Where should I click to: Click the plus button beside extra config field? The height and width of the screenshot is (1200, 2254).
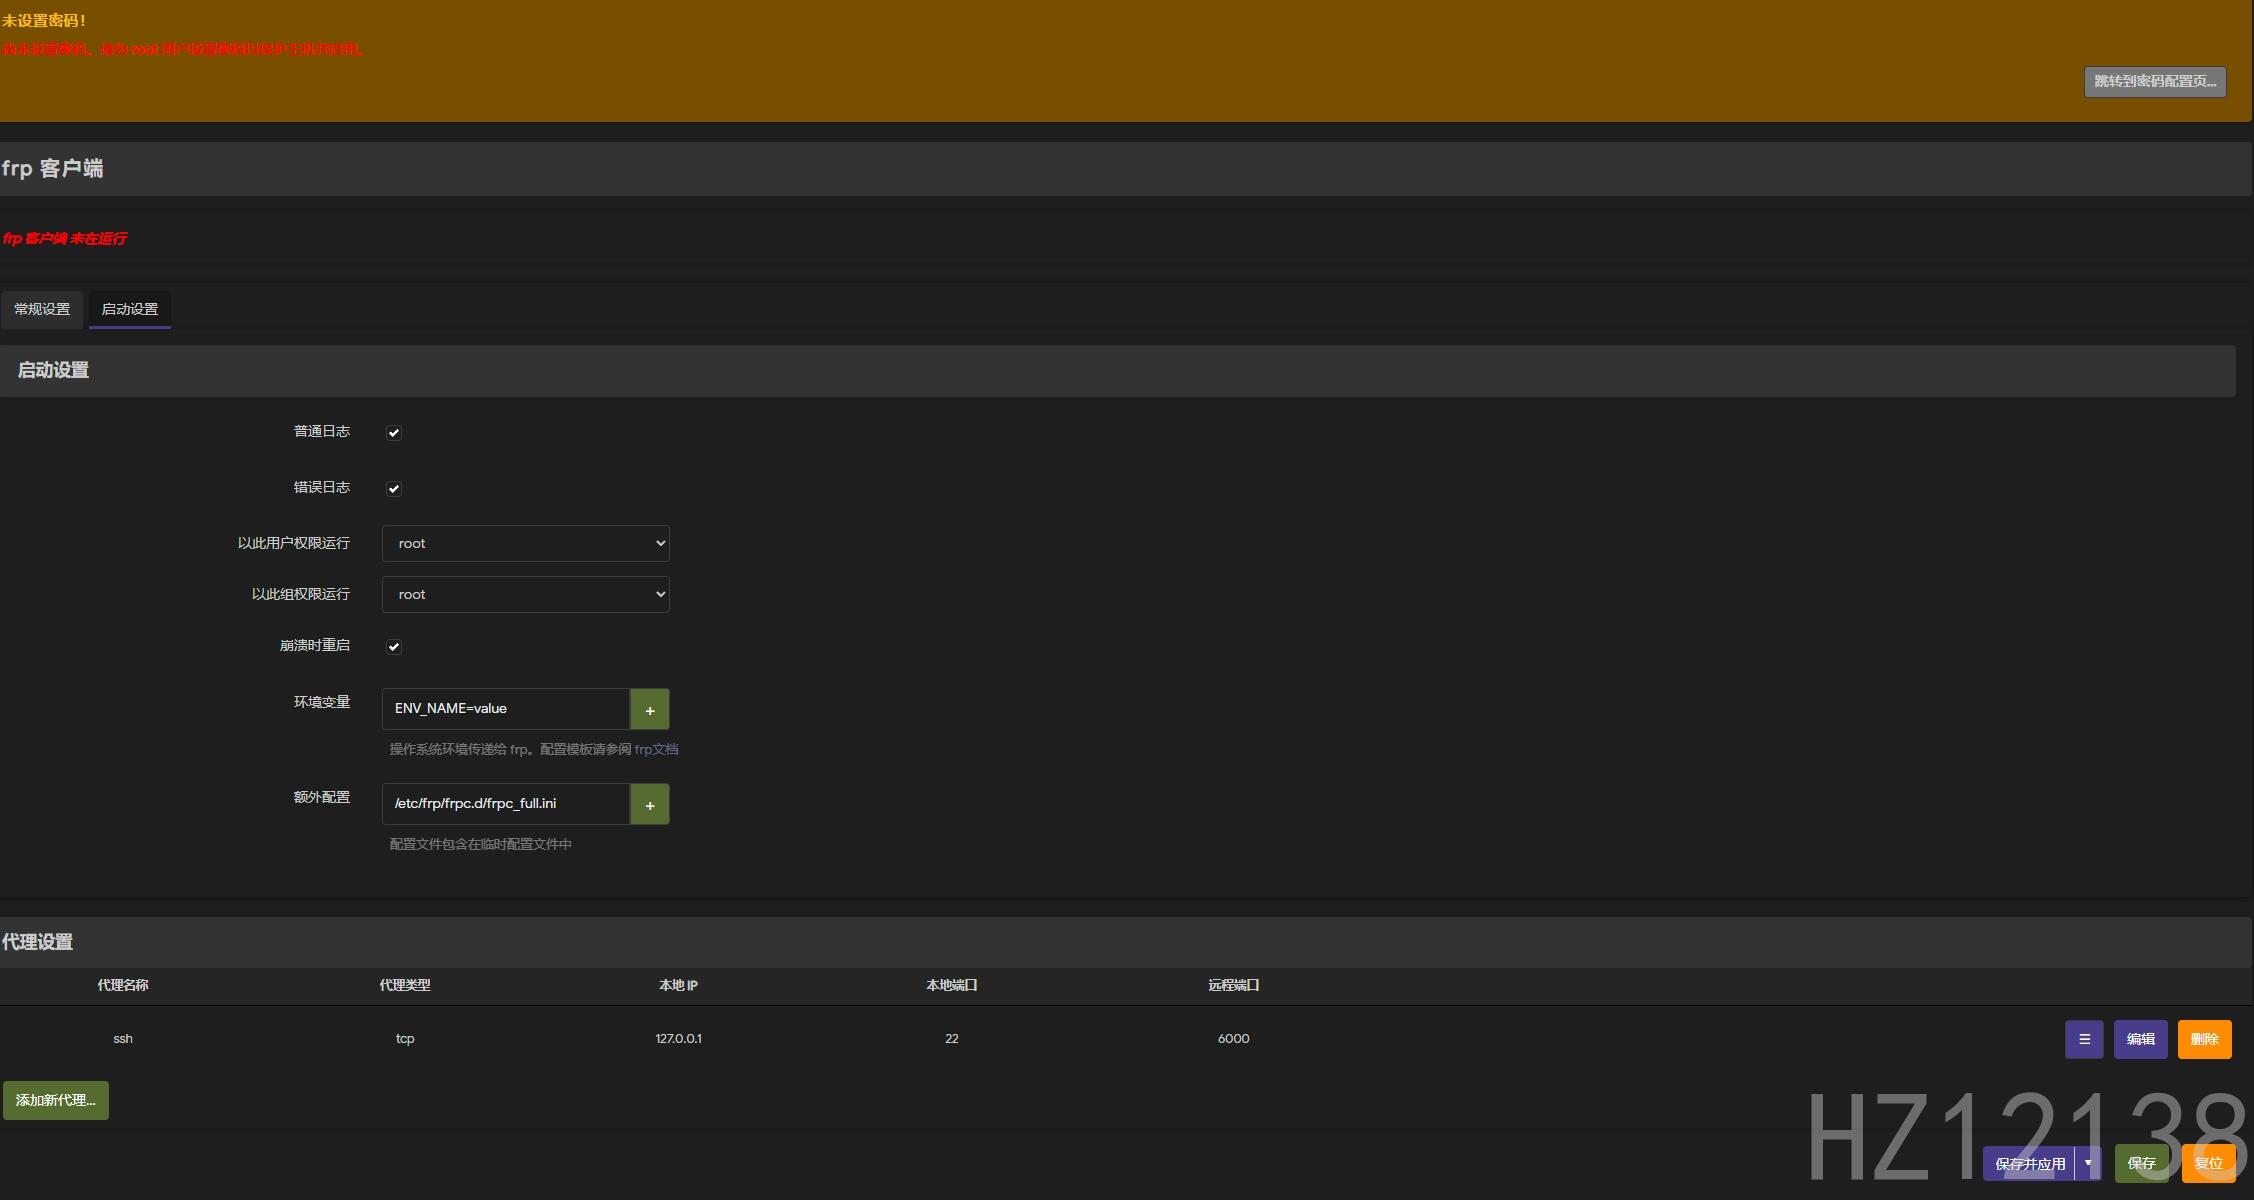pos(649,804)
